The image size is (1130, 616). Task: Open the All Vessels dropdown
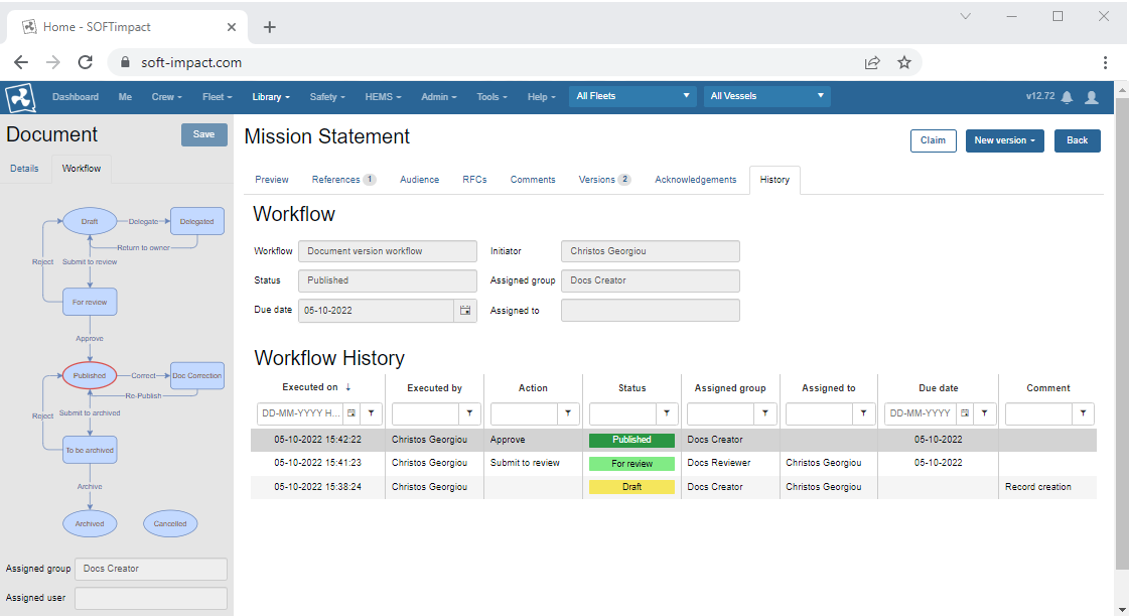[x=767, y=97]
